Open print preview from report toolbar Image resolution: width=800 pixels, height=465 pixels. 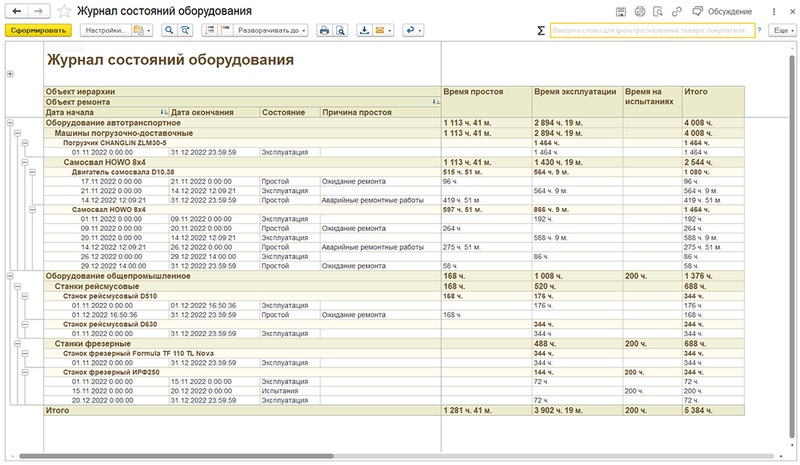coord(340,31)
